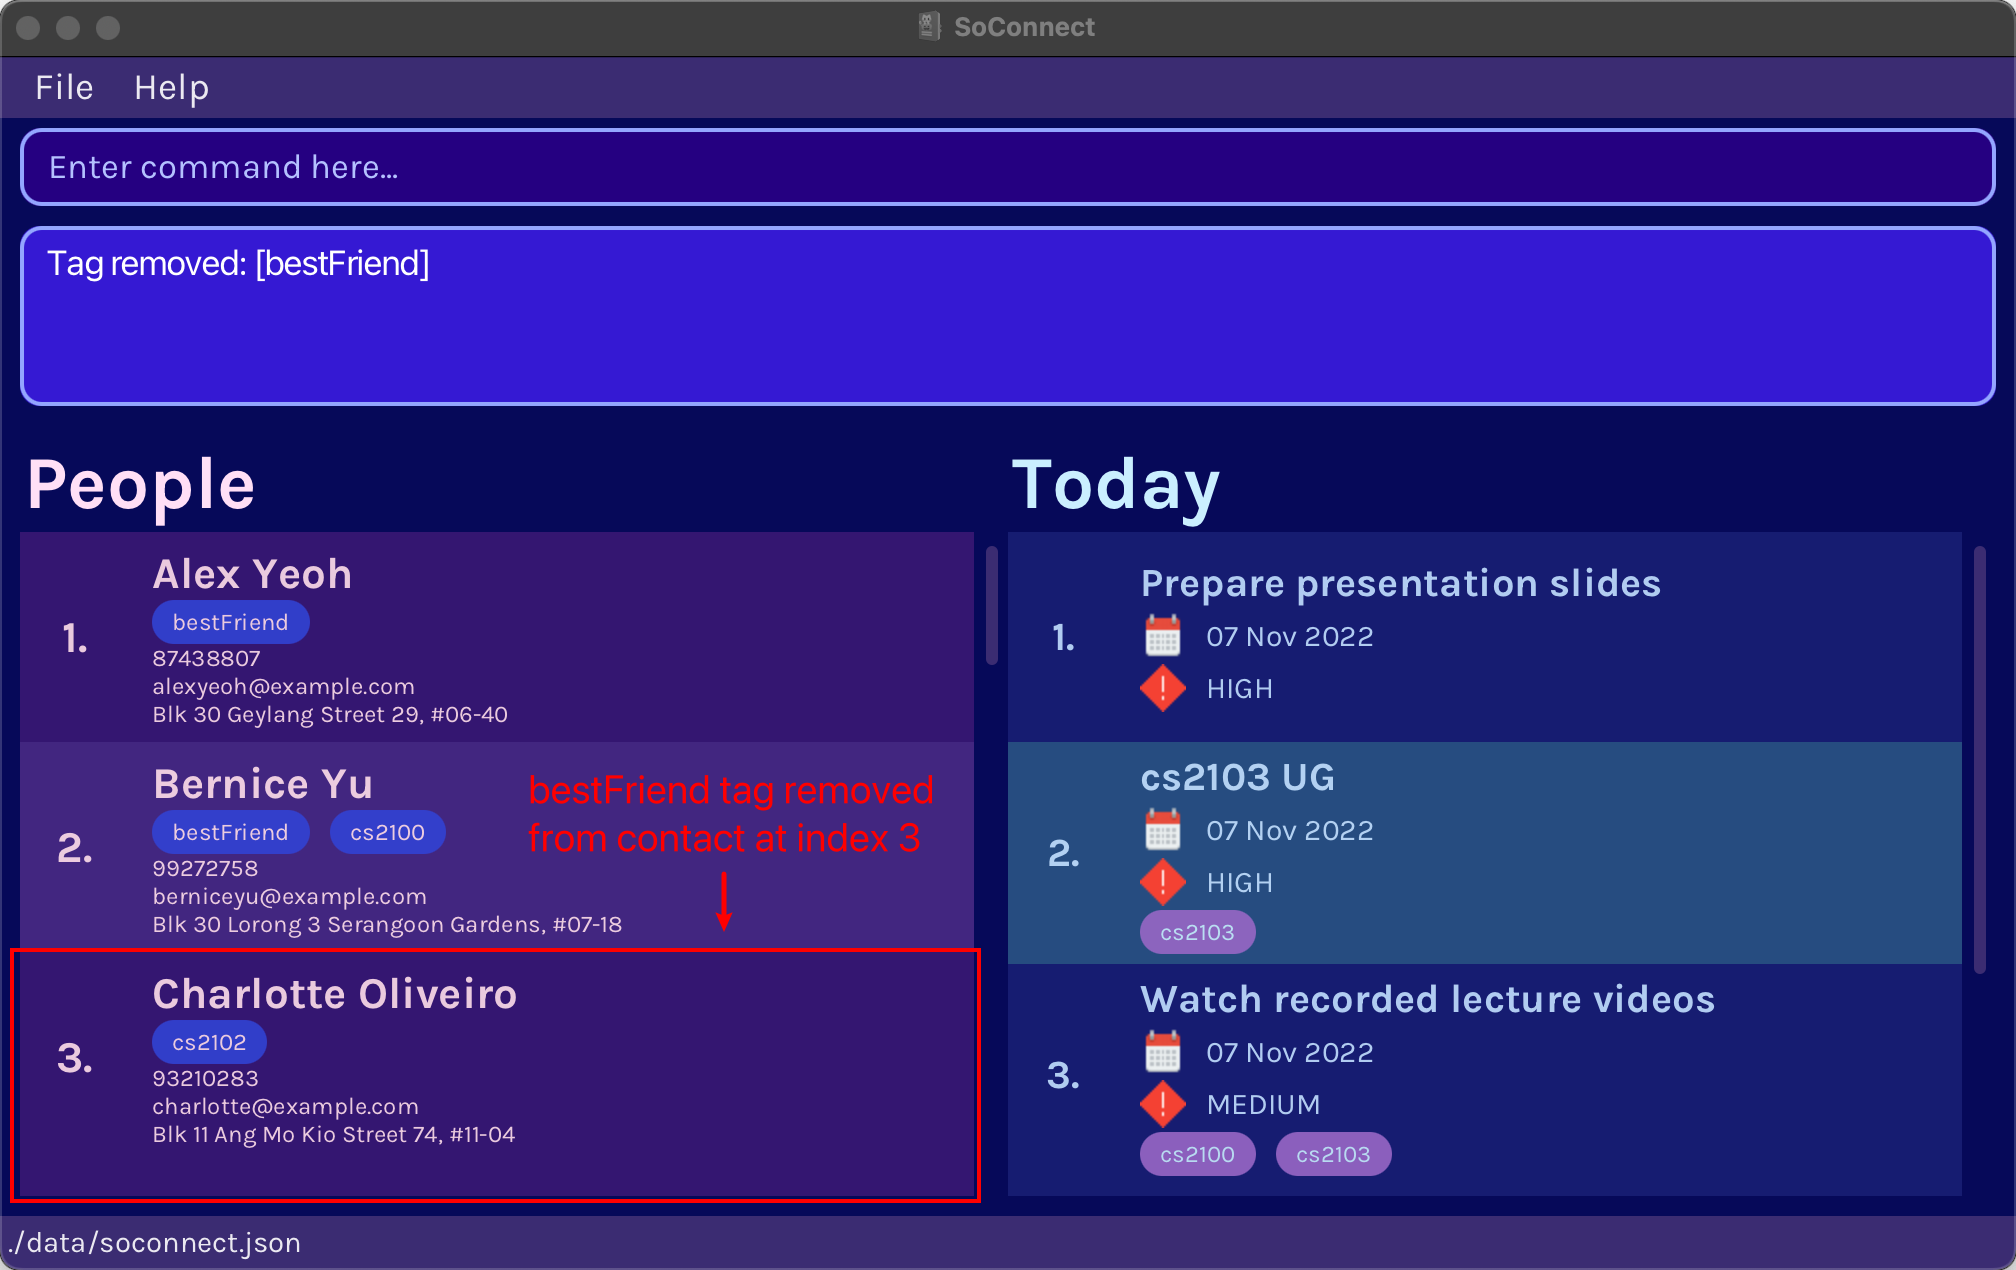
Task: Click Charlotte's address Blk 11 Ang Mo Kio
Action: click(334, 1135)
